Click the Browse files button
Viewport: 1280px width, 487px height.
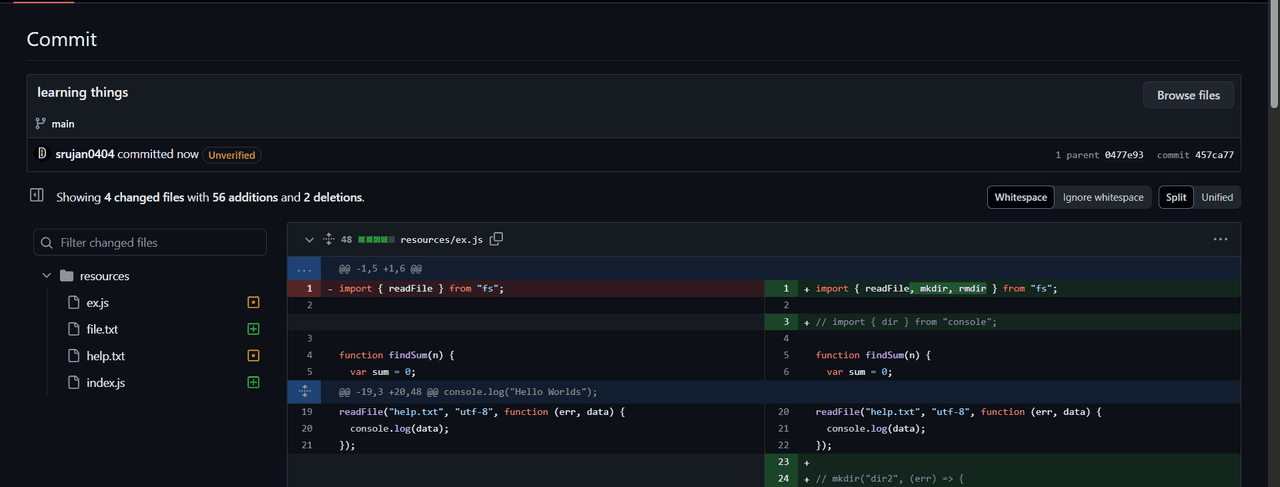(x=1188, y=95)
